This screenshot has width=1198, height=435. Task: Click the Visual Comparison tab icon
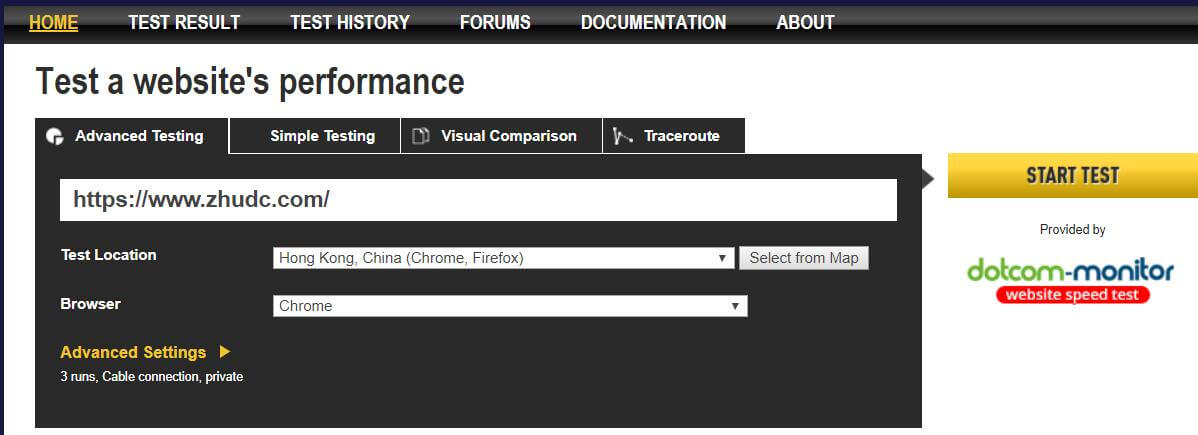[x=422, y=136]
